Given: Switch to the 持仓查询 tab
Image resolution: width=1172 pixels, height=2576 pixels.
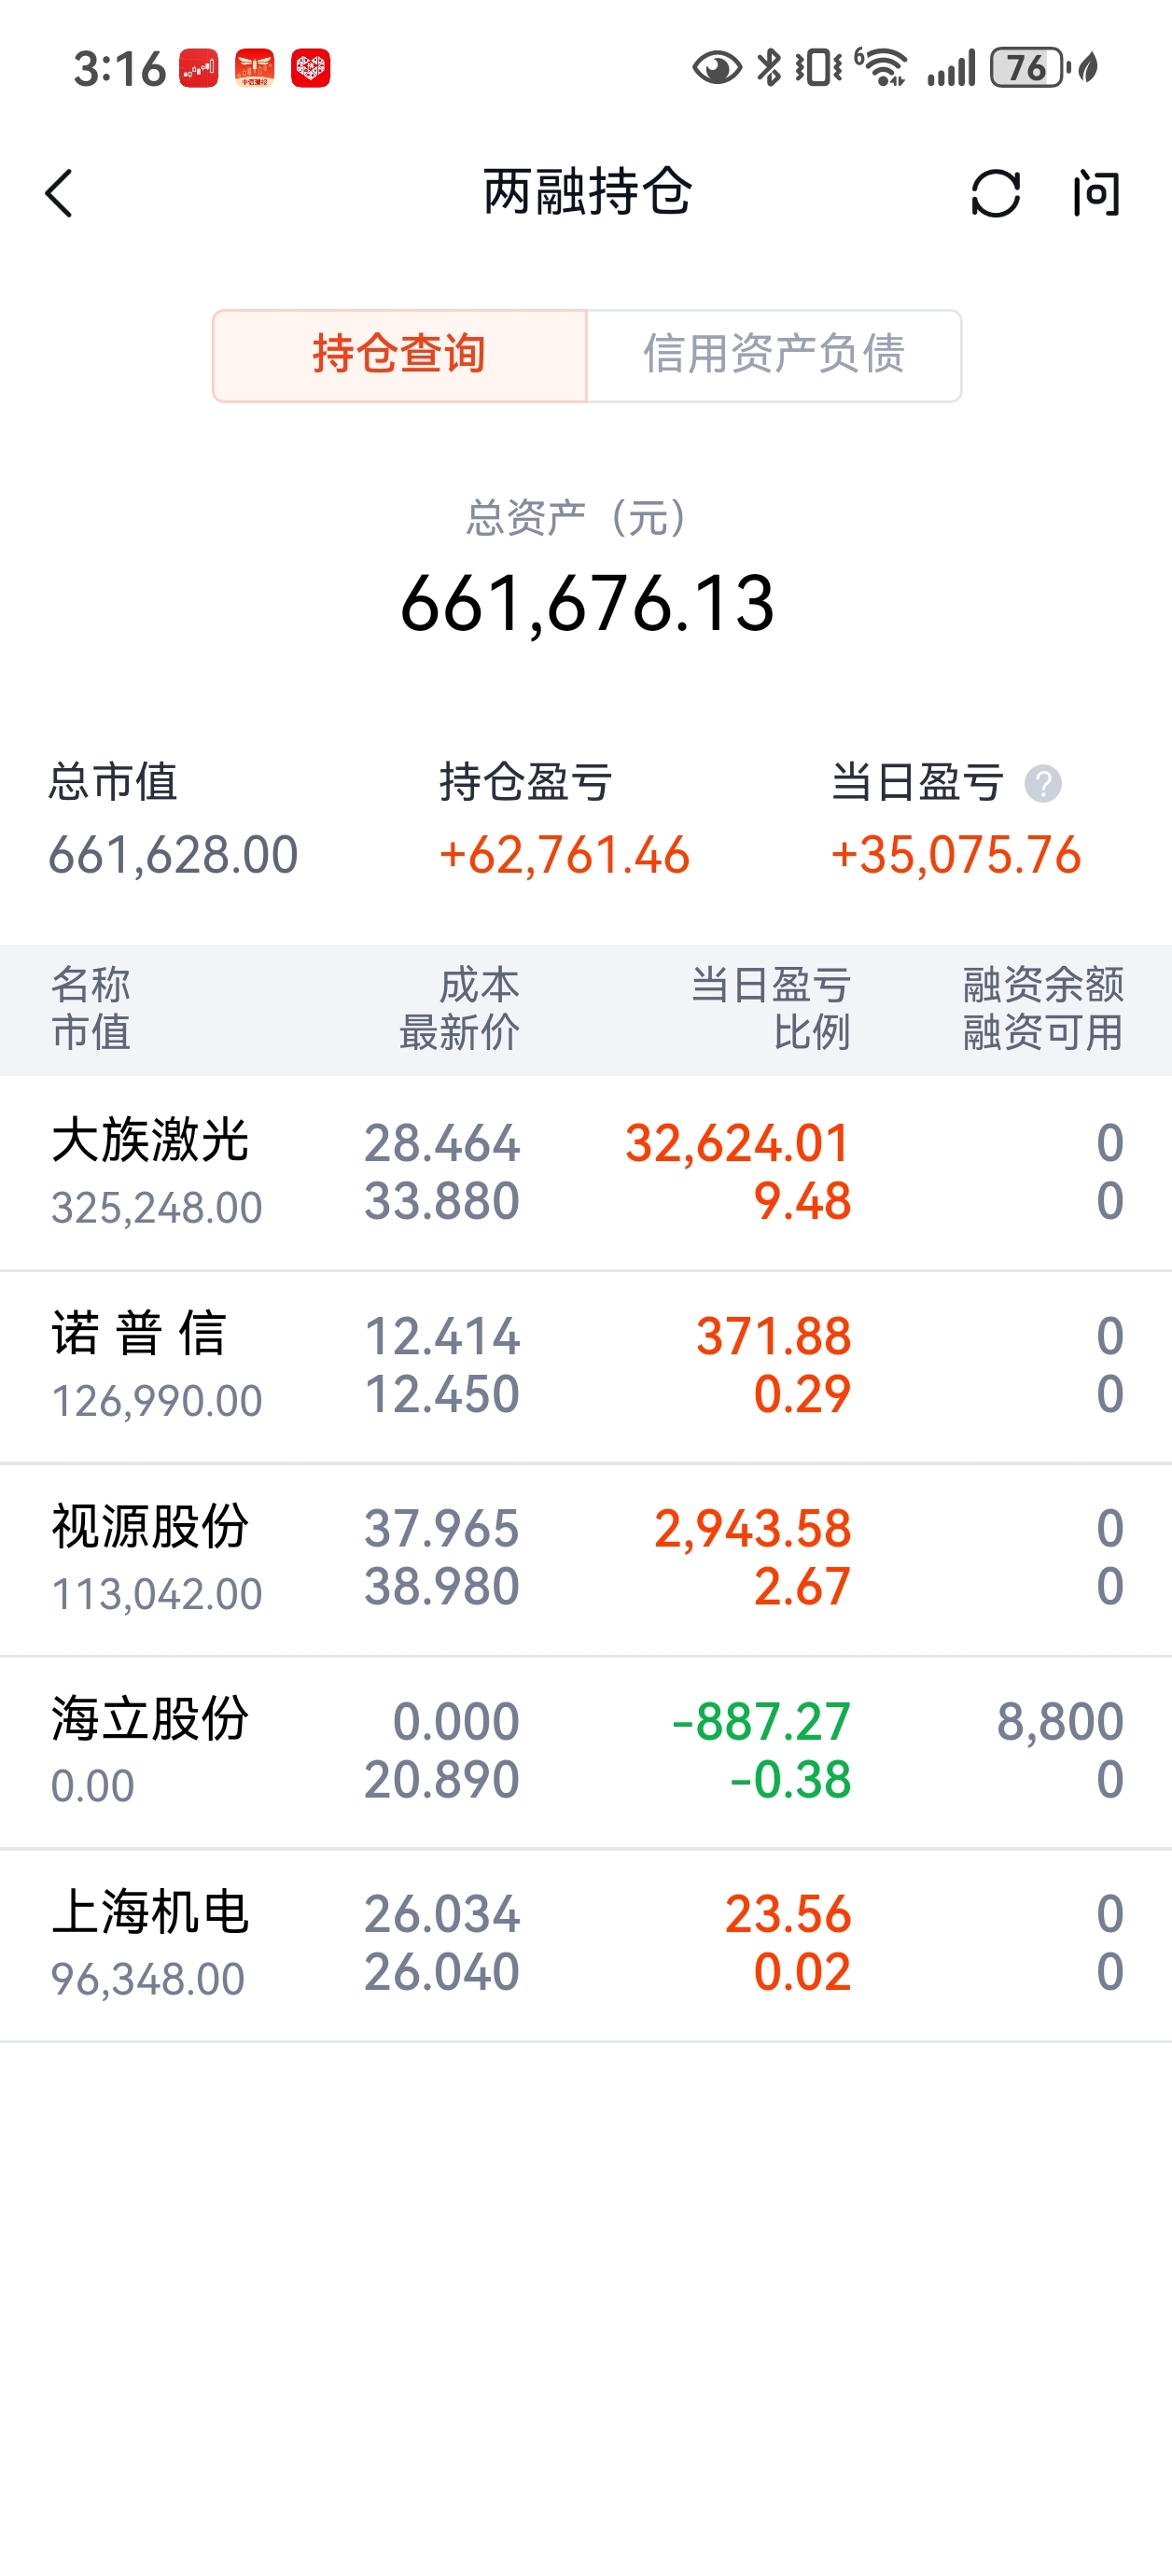Looking at the screenshot, I should (x=399, y=355).
